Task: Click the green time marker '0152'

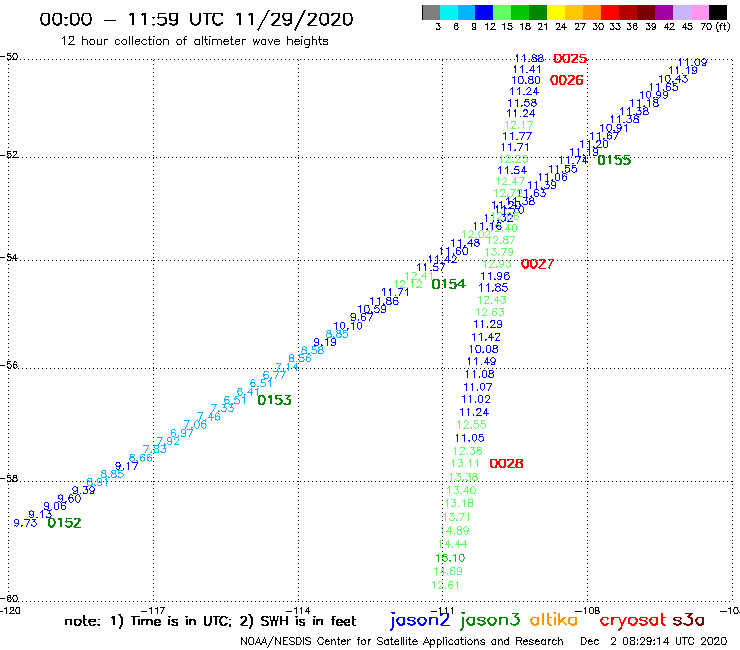Action: point(64,523)
